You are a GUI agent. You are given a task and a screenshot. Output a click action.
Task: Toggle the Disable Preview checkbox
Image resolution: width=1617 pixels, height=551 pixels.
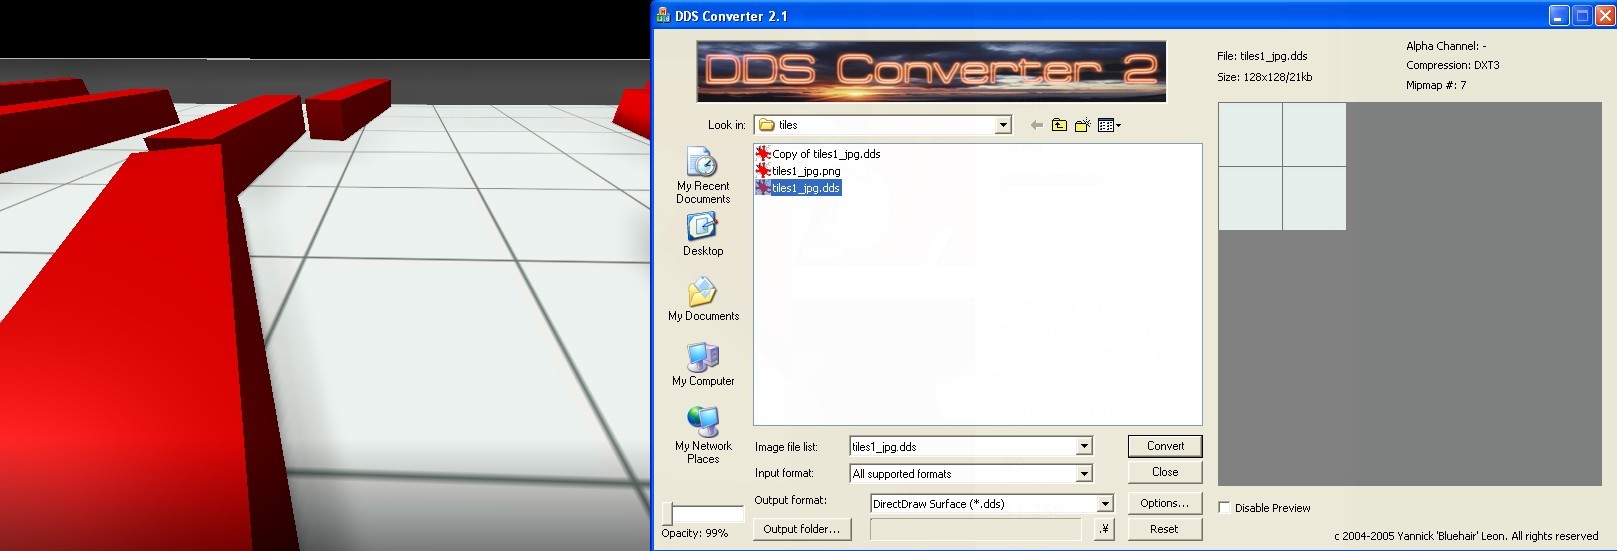[1224, 507]
